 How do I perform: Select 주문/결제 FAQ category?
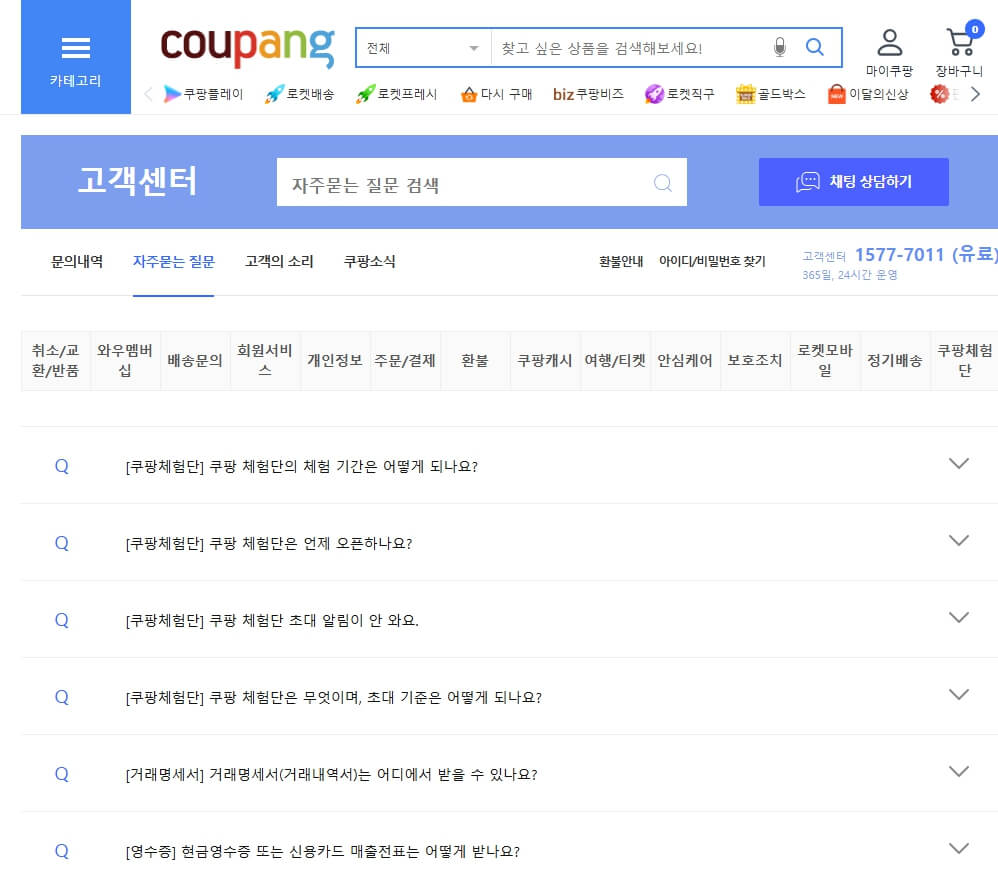405,360
